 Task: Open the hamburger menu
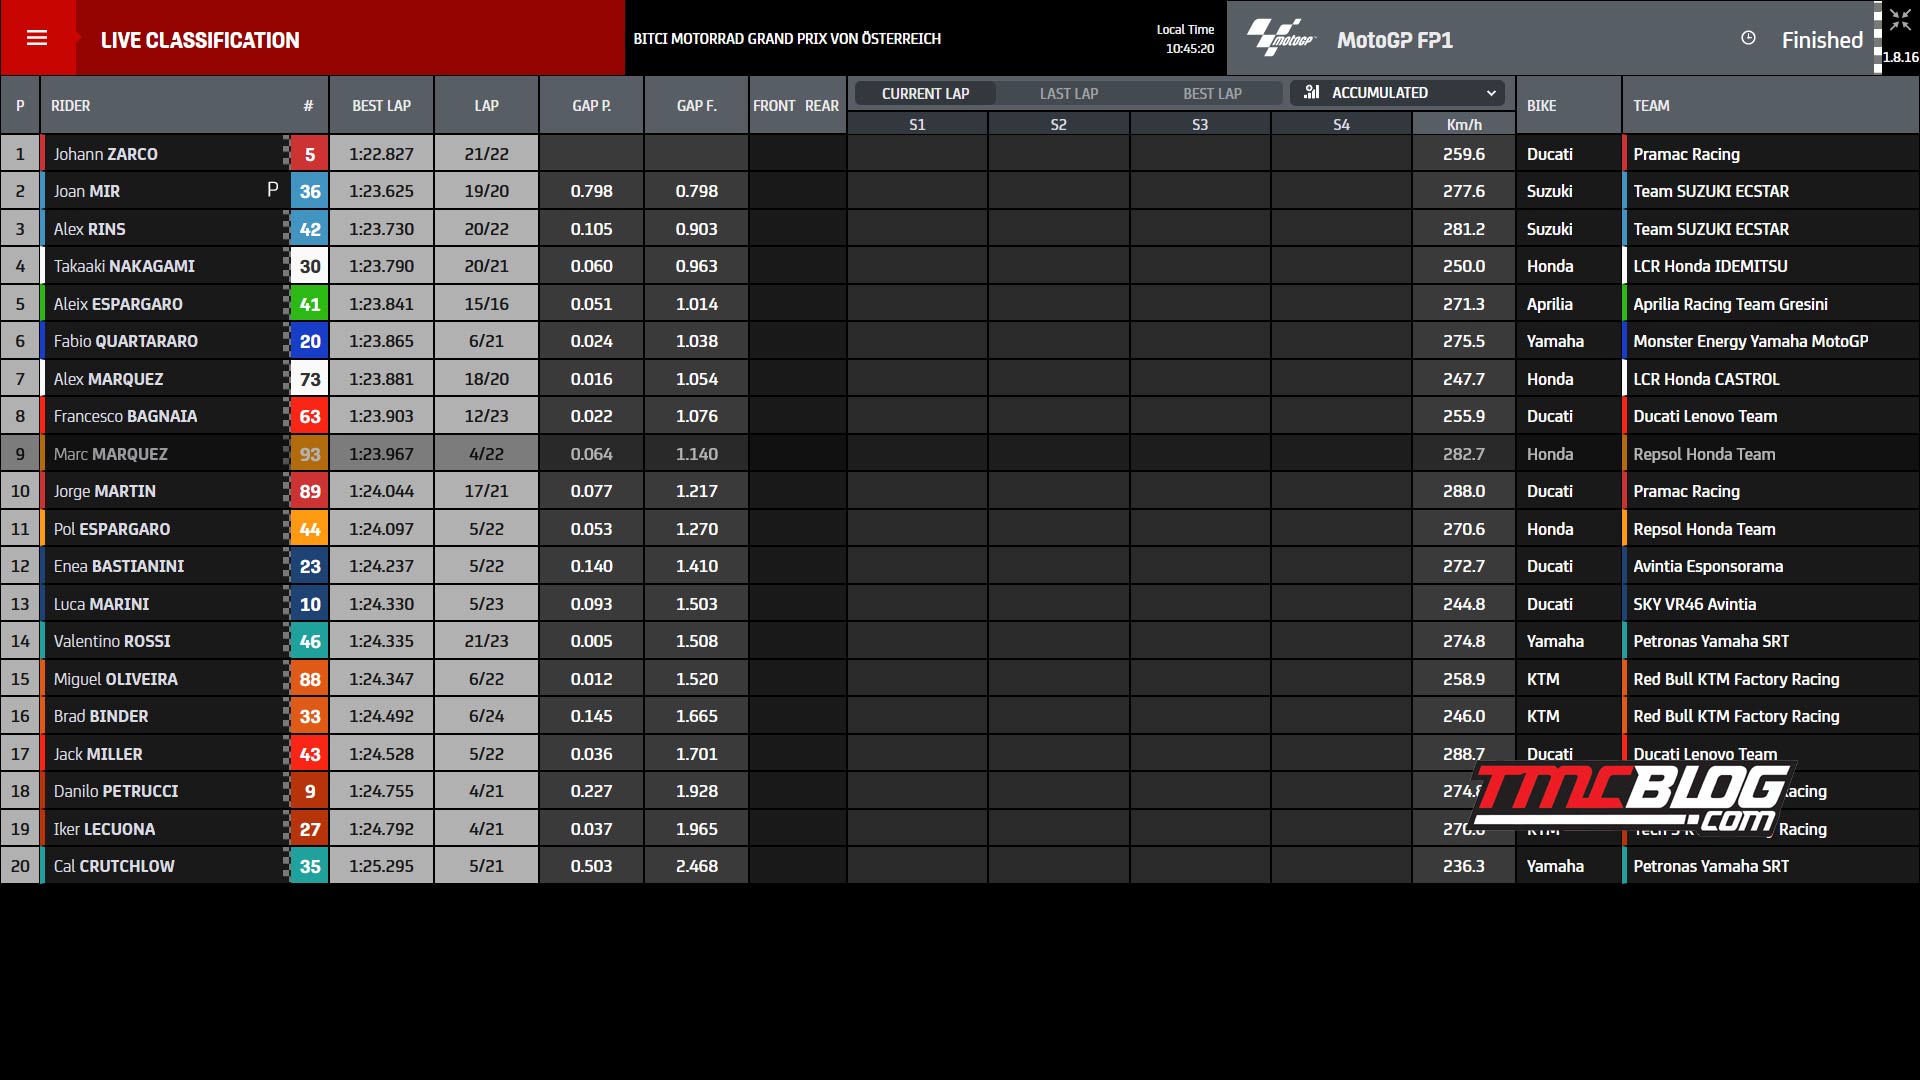pyautogui.click(x=37, y=38)
